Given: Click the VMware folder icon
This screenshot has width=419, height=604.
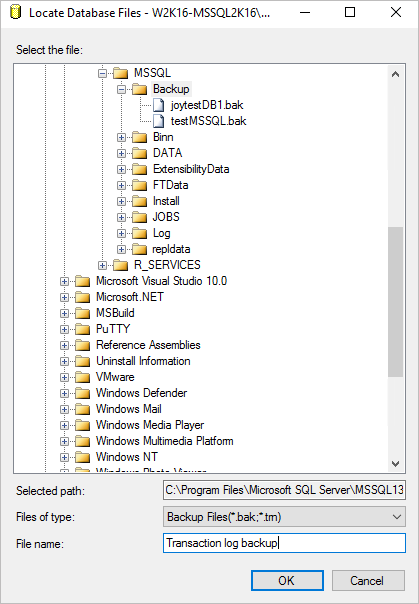Looking at the screenshot, I should (82, 377).
